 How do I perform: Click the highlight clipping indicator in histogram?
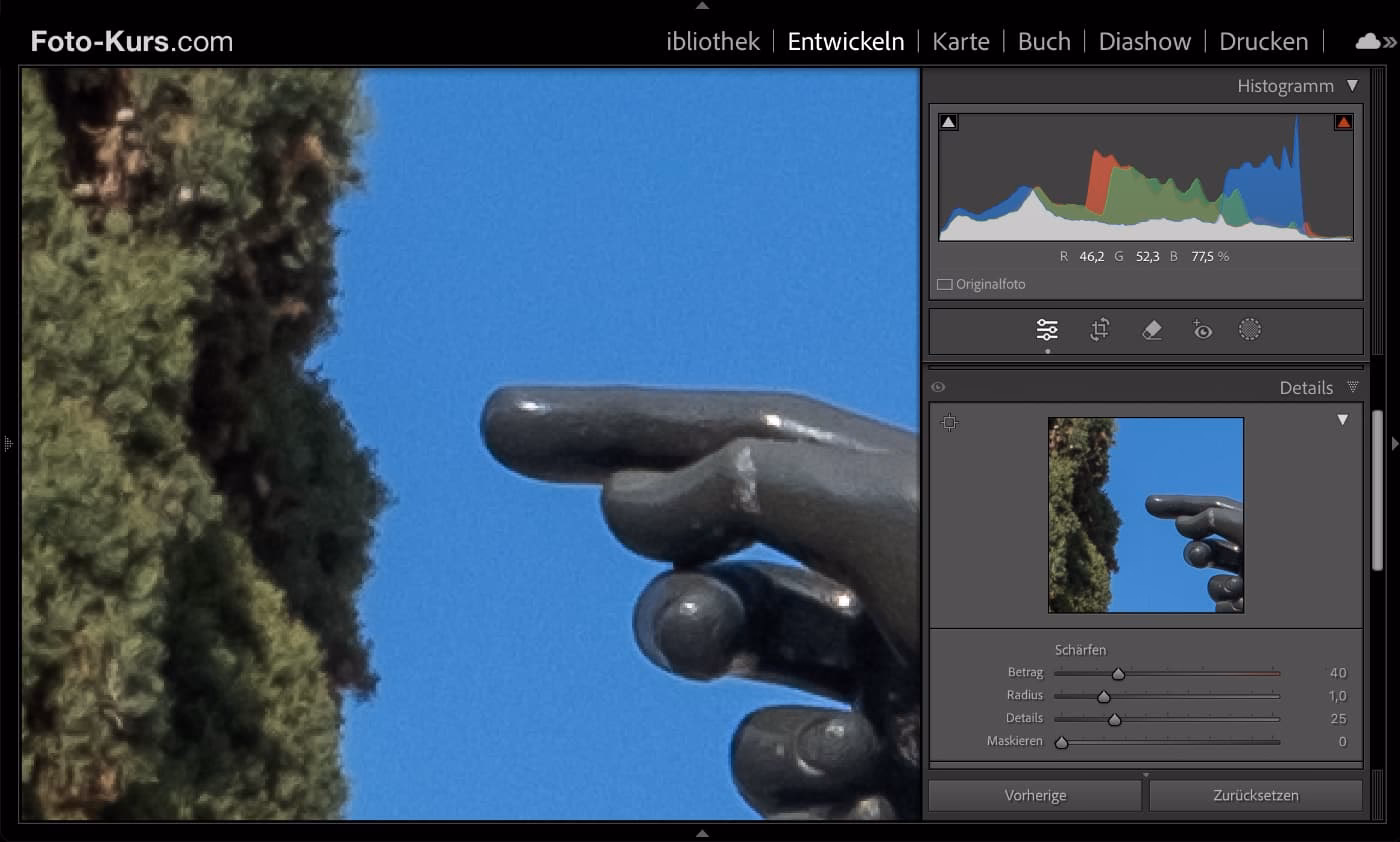1343,120
